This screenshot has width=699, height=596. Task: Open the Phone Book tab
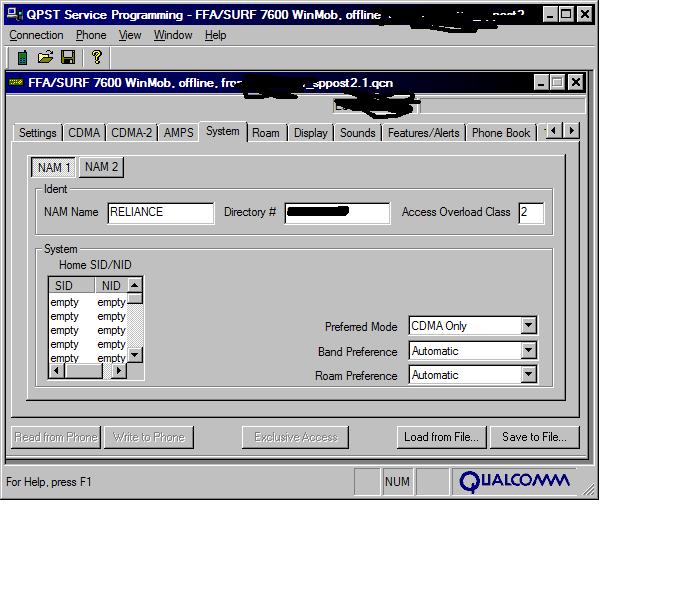tap(500, 133)
